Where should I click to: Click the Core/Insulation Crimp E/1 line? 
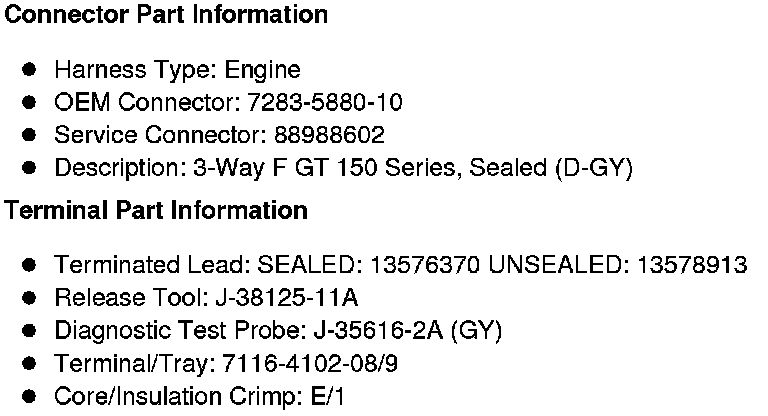[x=199, y=397]
